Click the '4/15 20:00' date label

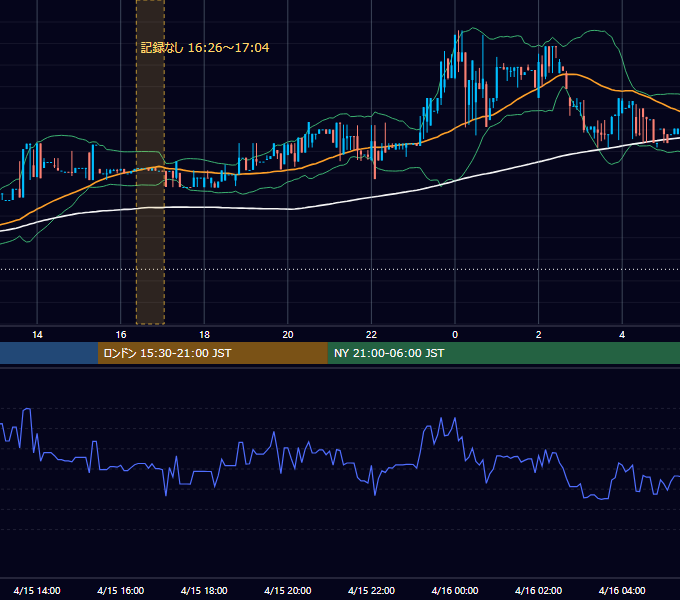click(288, 590)
